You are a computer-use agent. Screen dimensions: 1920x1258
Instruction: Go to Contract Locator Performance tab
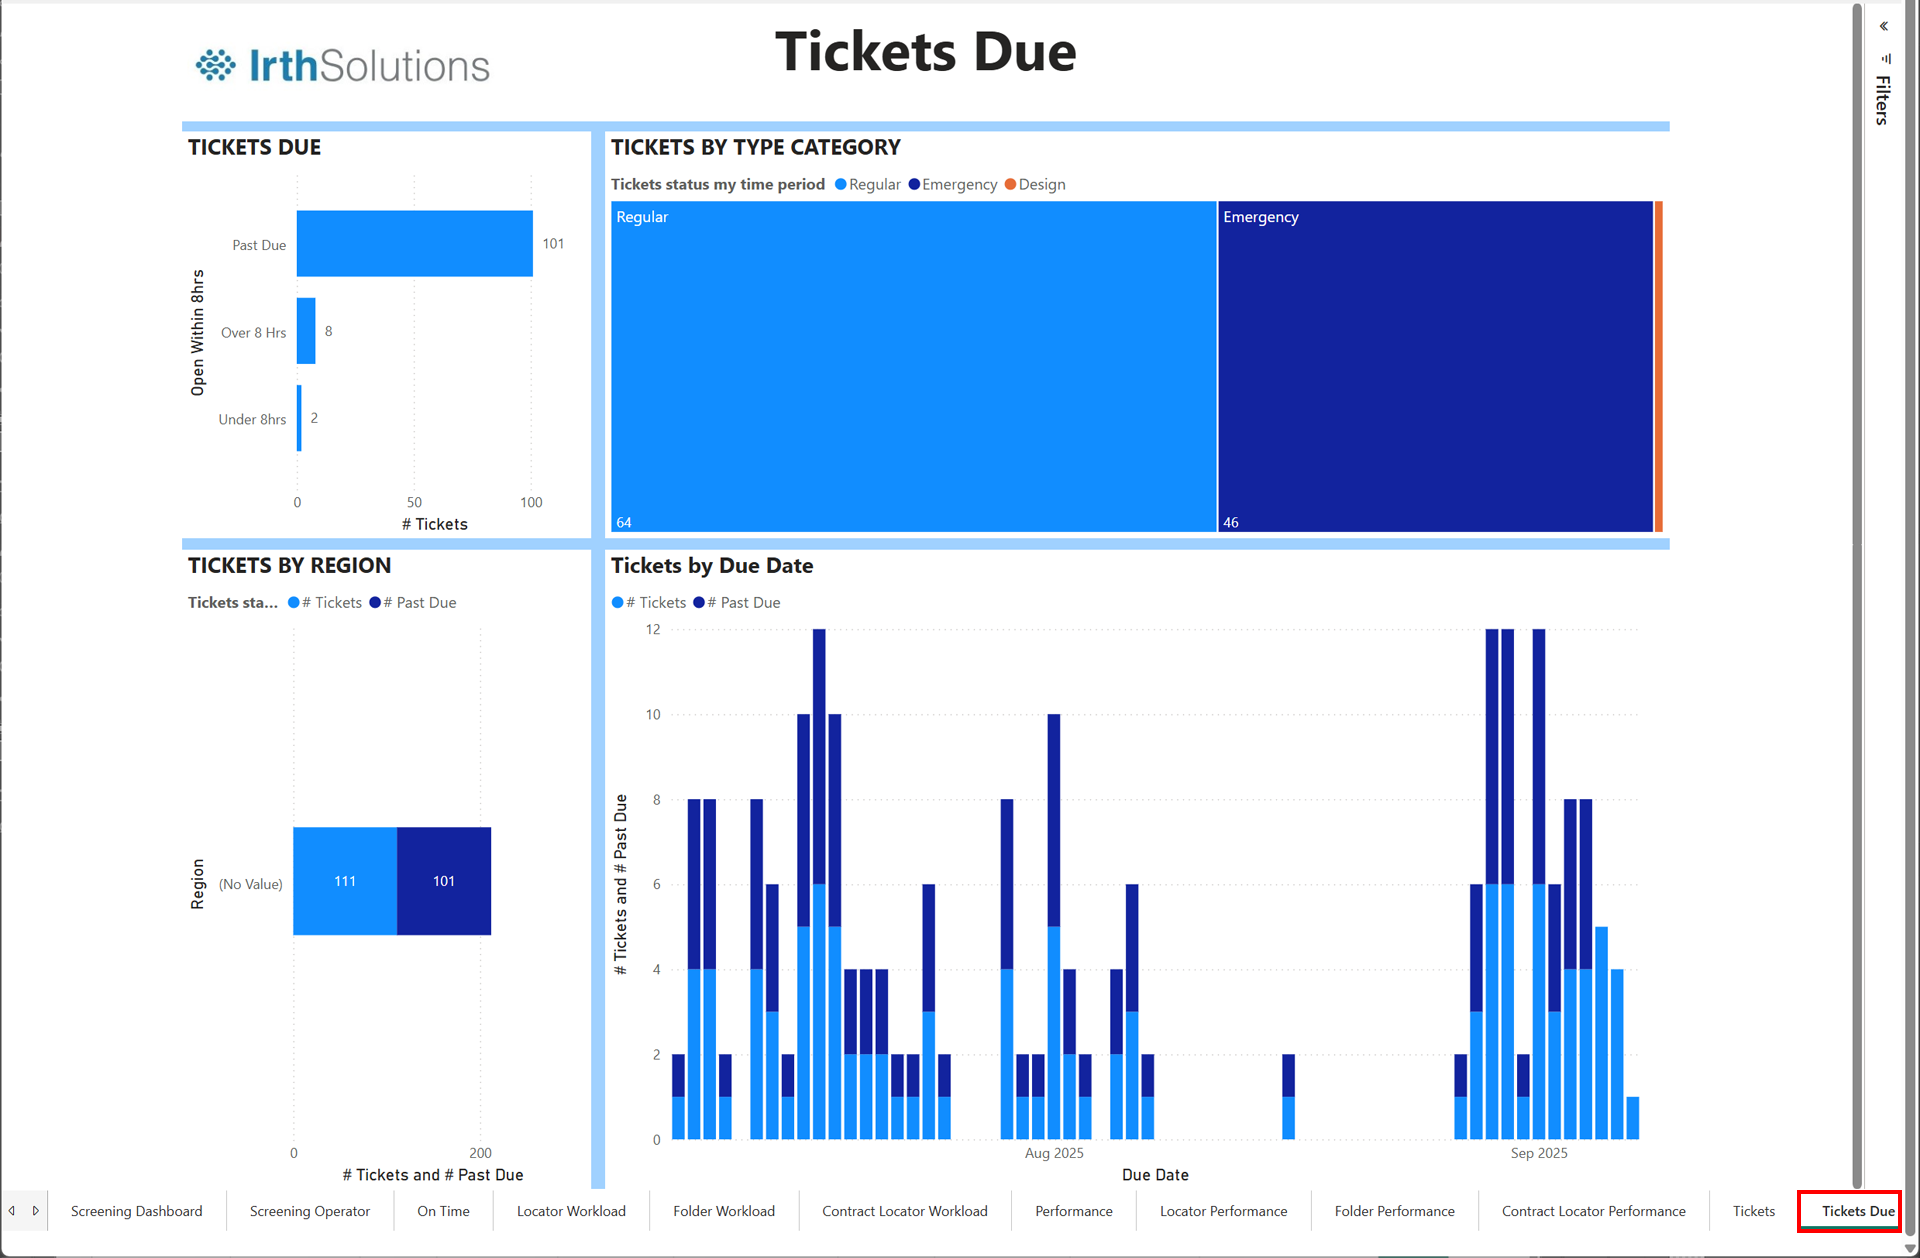point(1593,1211)
